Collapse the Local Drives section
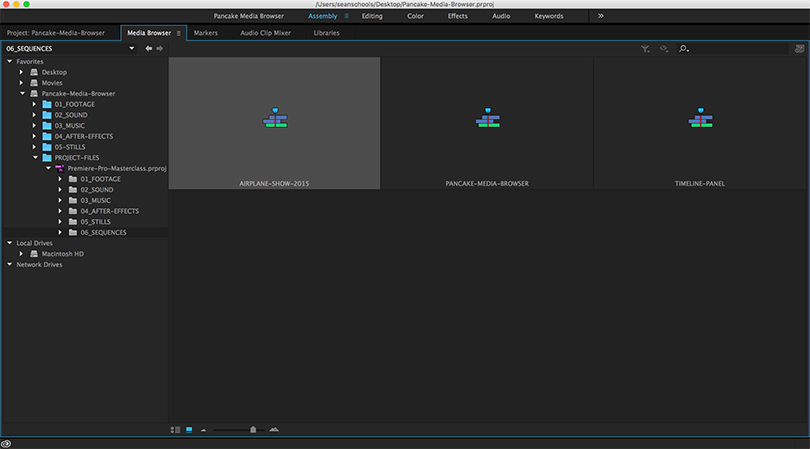810x449 pixels. click(x=9, y=243)
